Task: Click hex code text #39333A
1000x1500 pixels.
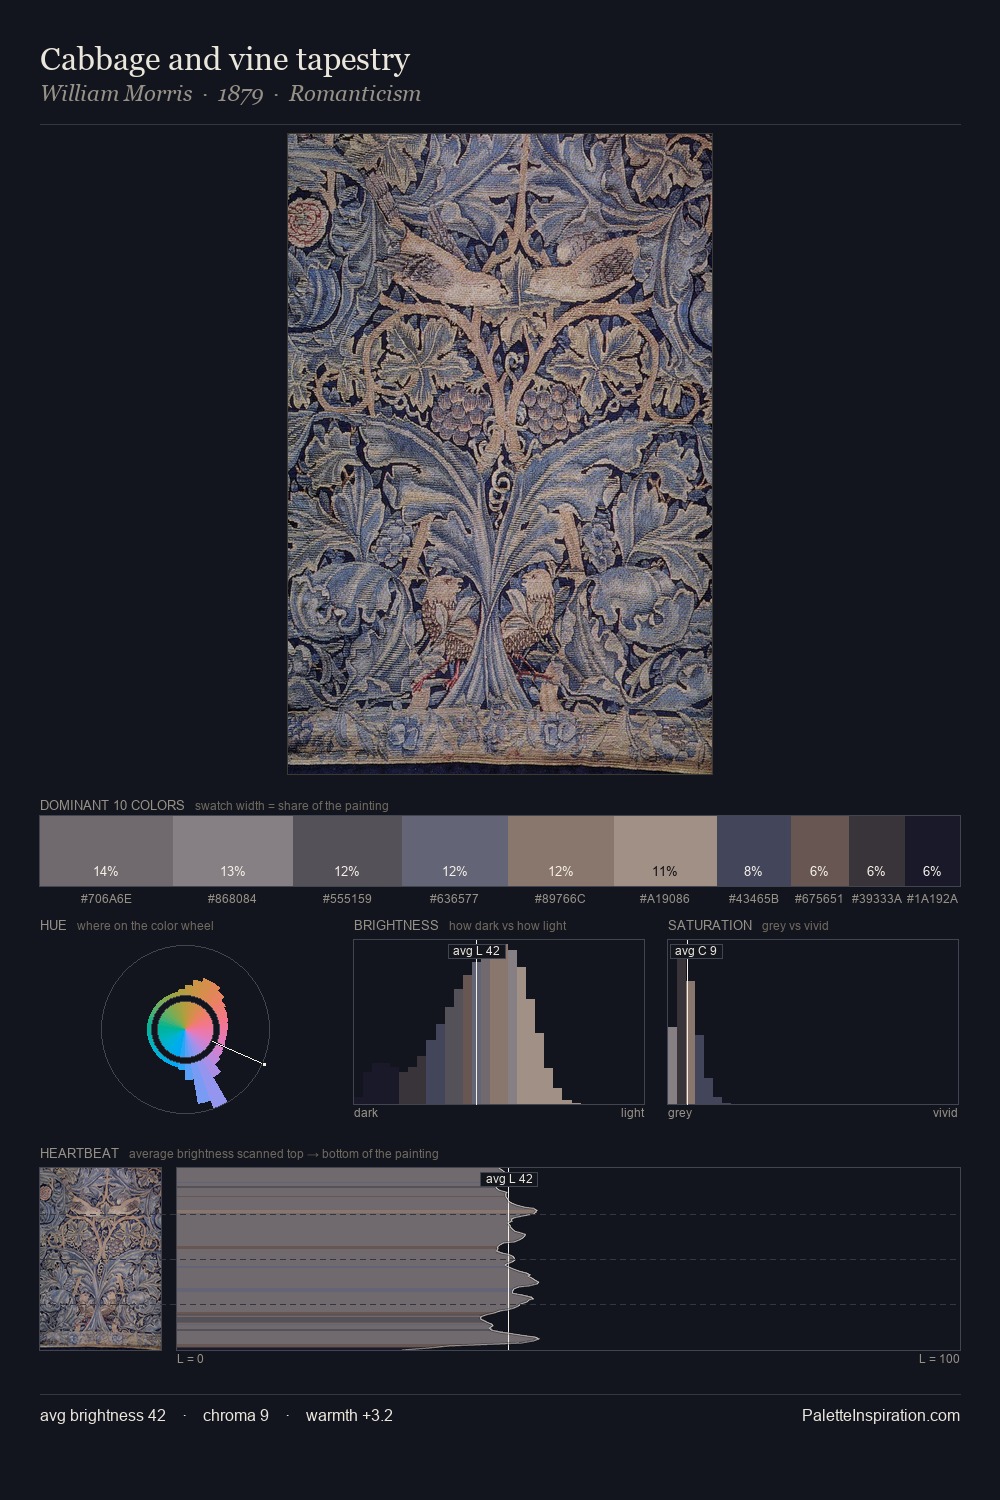Action: [x=877, y=899]
